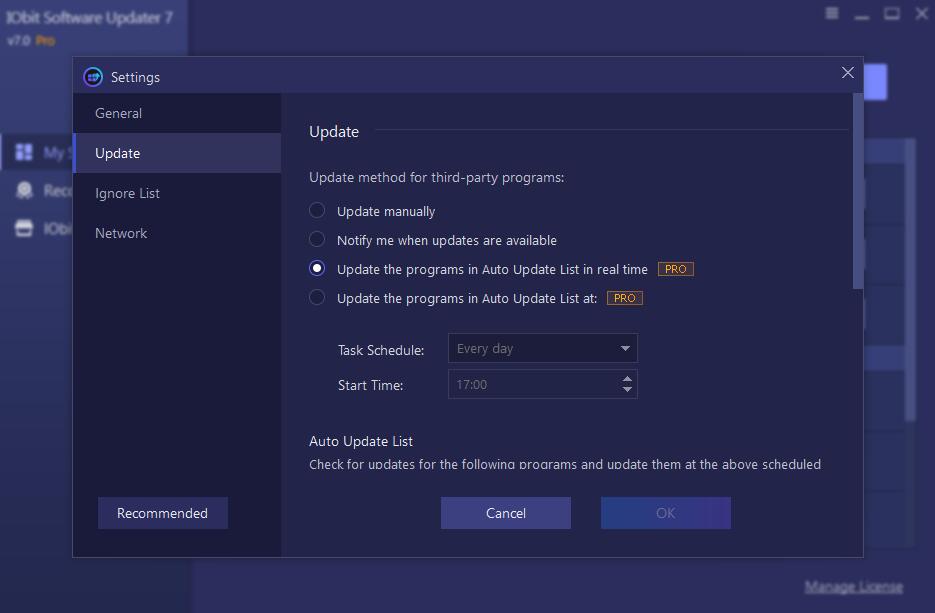Switch to Network settings tab
The height and width of the screenshot is (613, 935).
point(177,233)
